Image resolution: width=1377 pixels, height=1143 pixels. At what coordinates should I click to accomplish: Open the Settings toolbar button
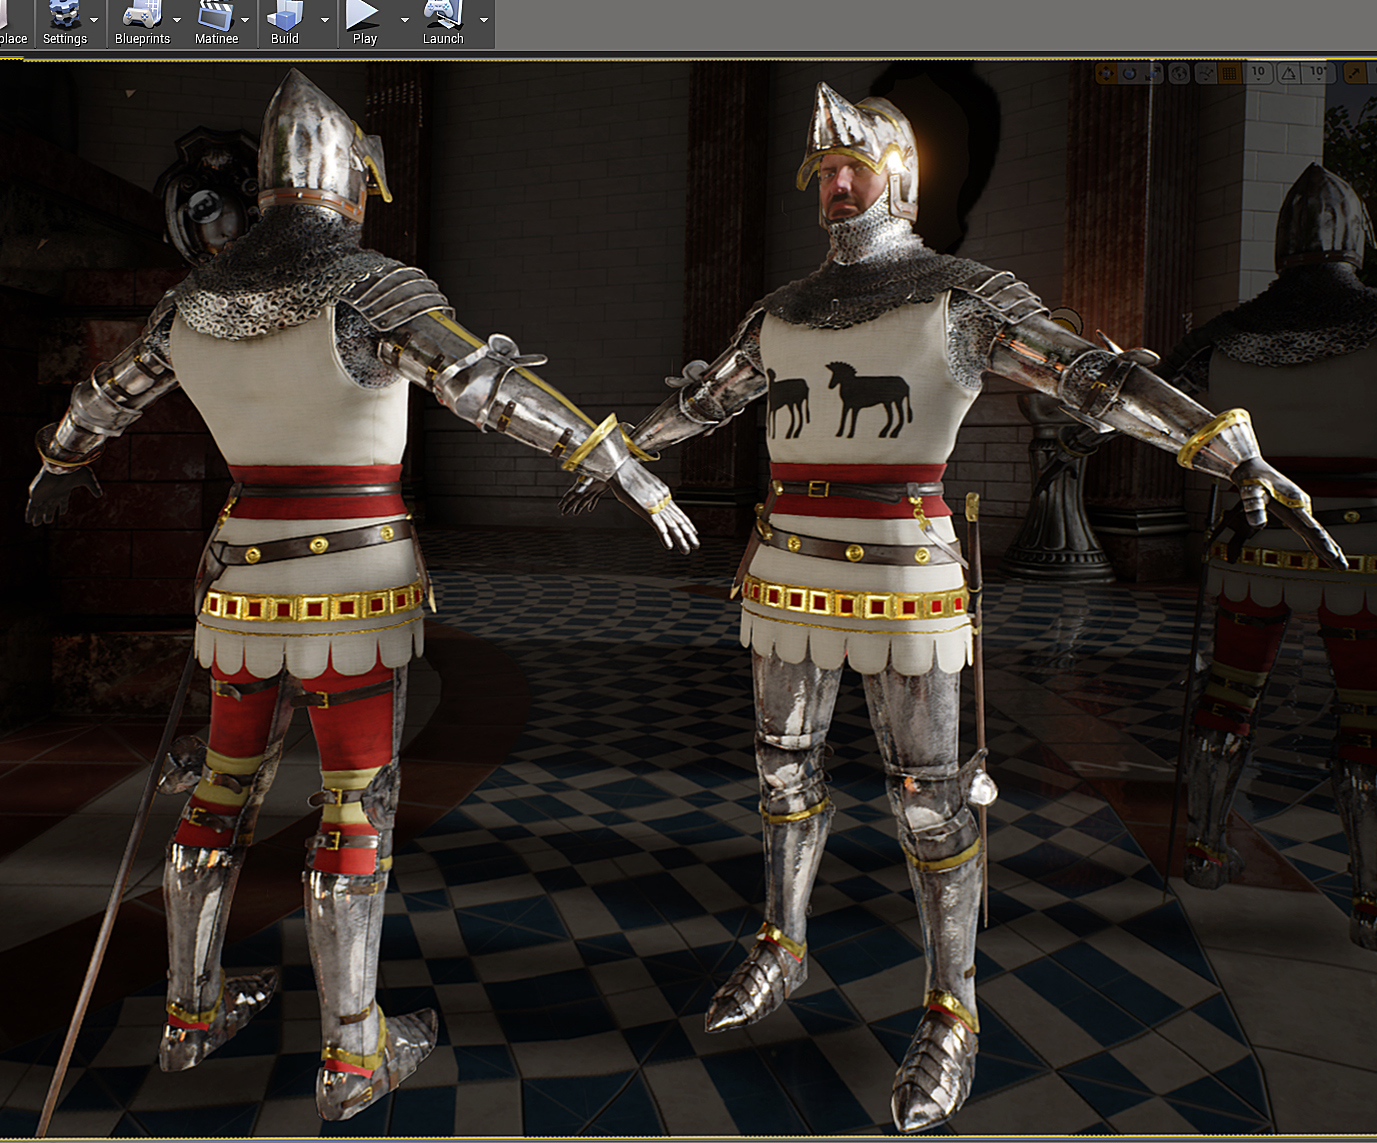pos(65,24)
